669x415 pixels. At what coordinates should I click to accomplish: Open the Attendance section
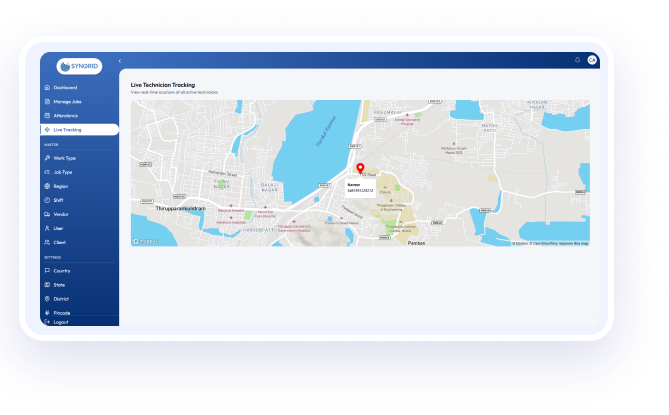(66, 115)
